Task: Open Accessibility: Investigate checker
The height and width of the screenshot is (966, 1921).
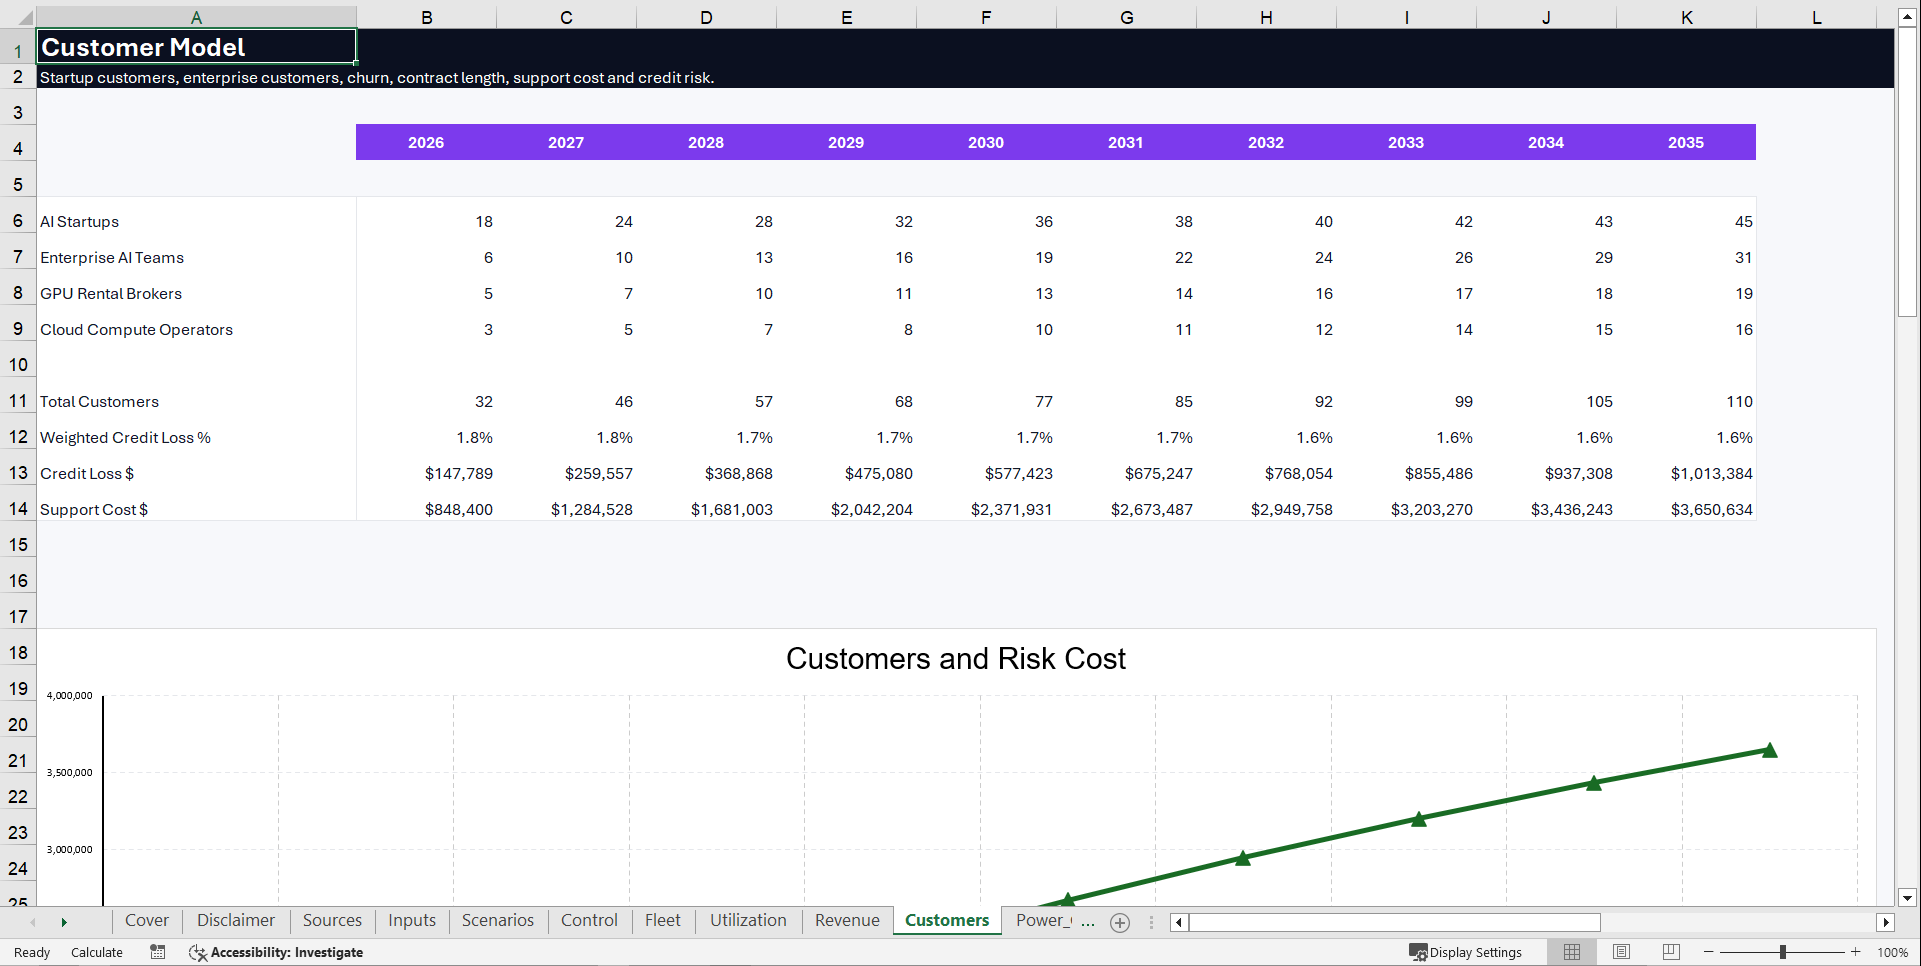Action: (x=276, y=952)
